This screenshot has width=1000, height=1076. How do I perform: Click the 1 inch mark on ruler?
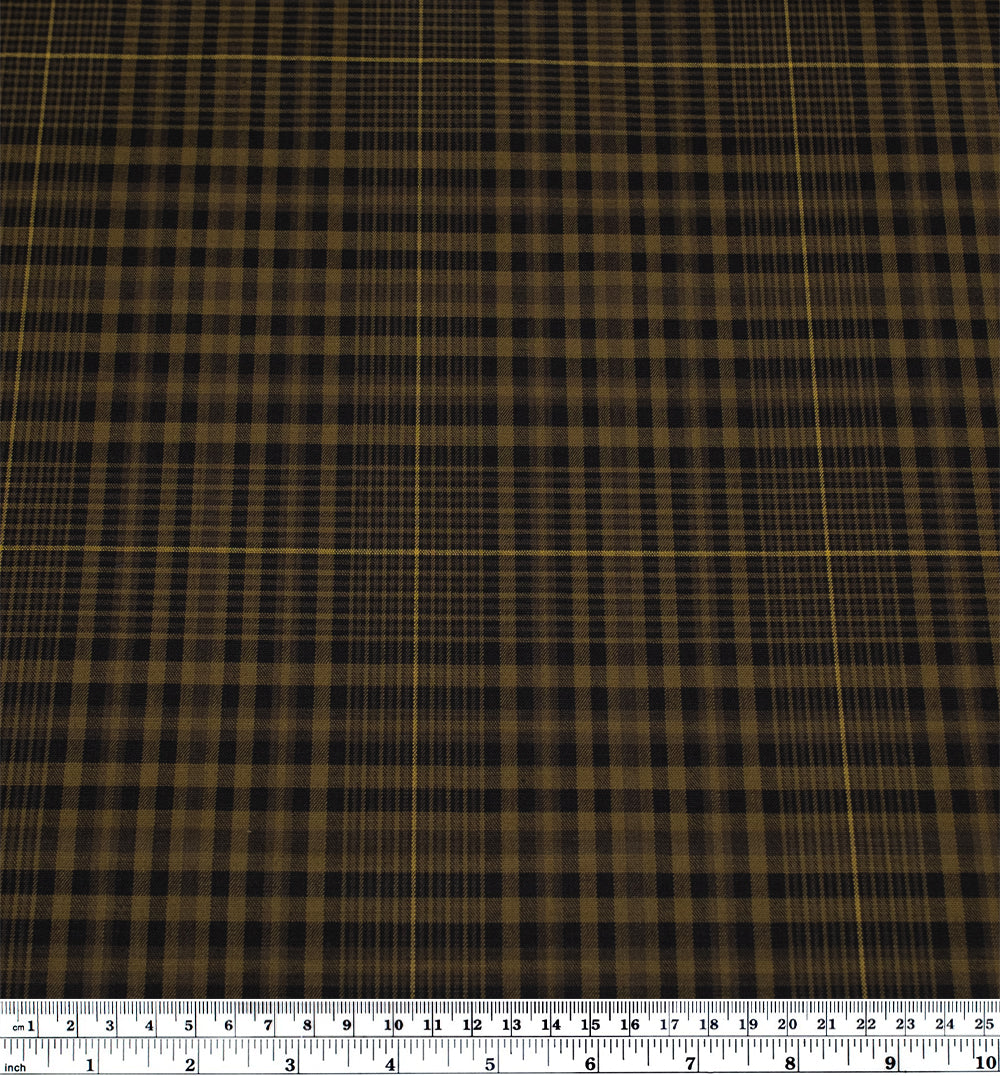coord(91,1064)
